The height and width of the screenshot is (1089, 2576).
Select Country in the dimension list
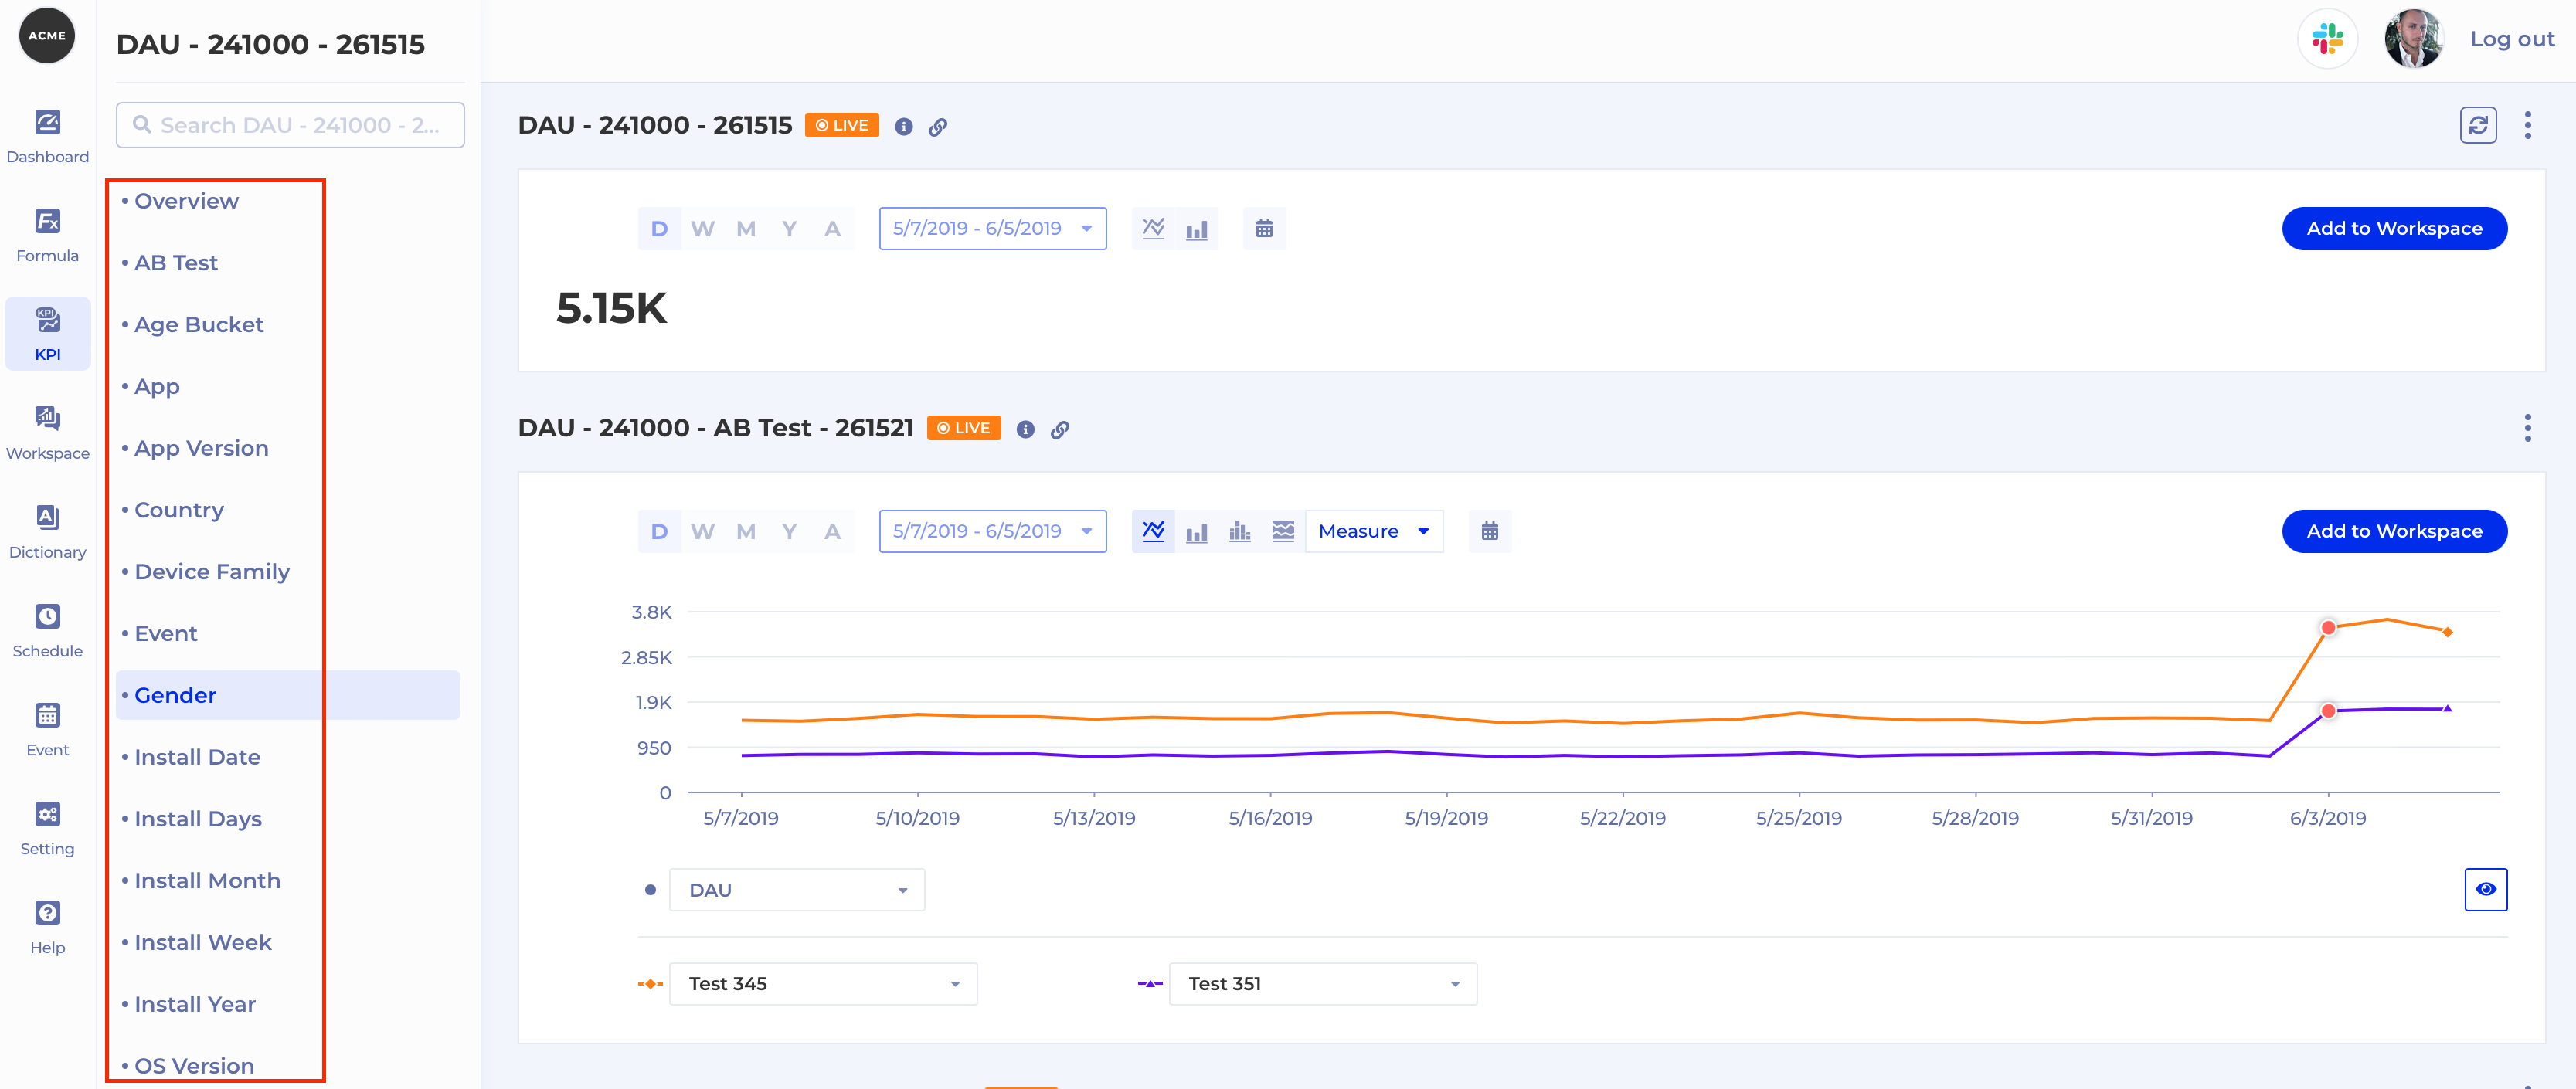179,510
